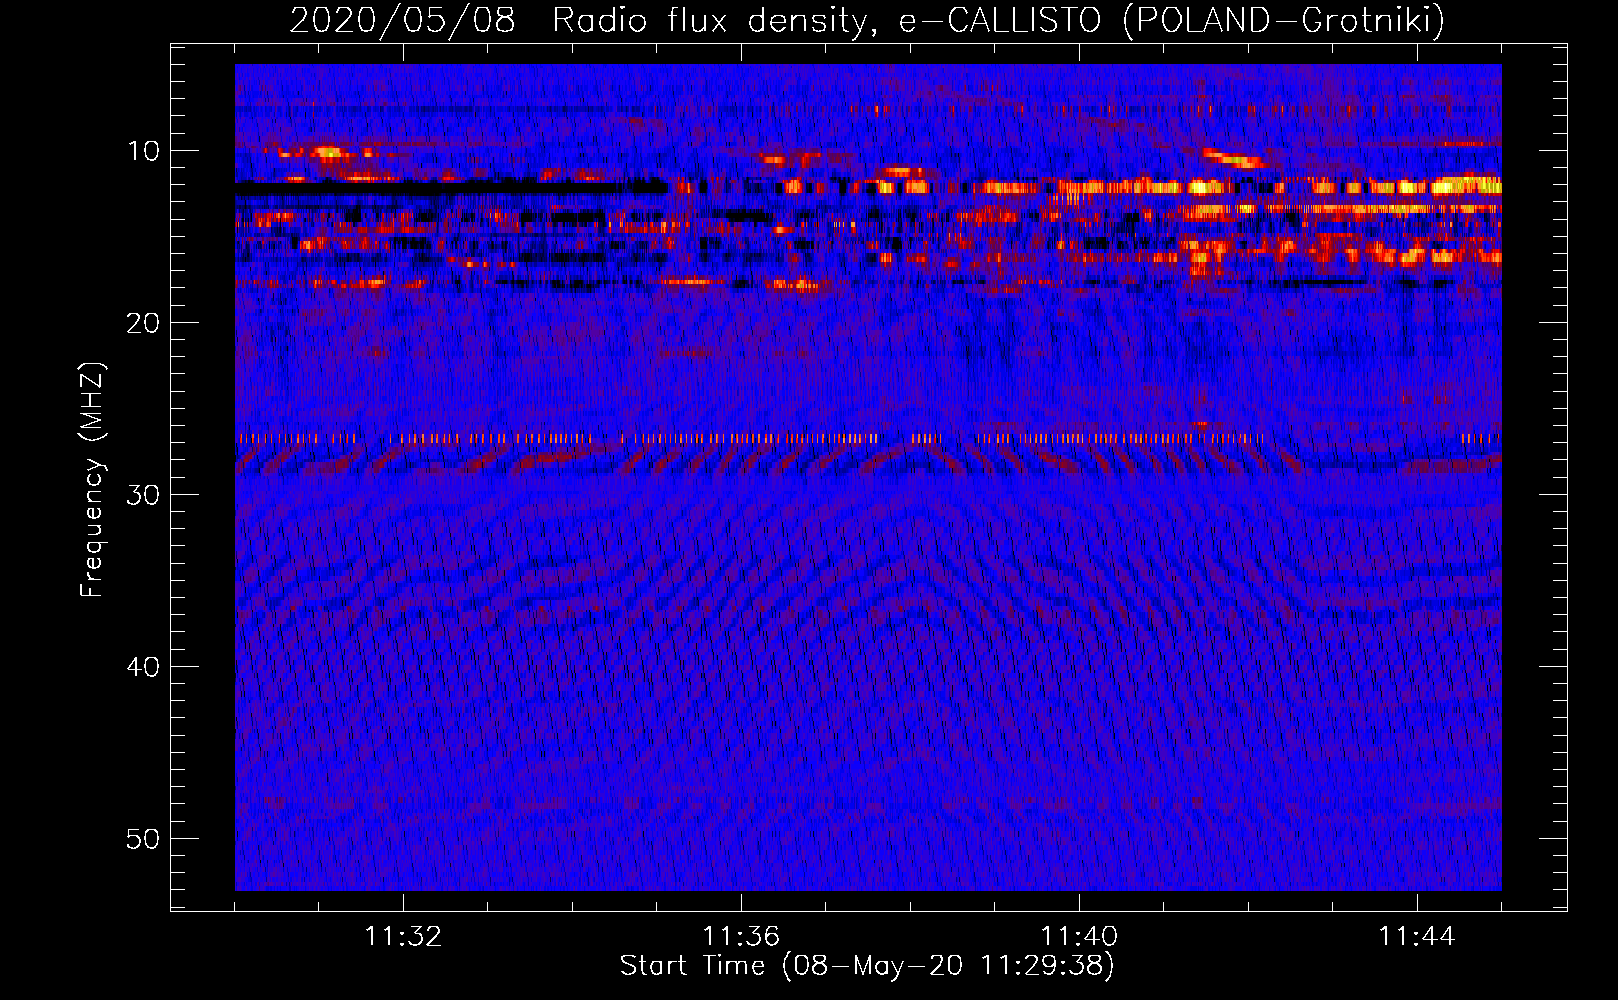Click the frequency tick label '10'
This screenshot has width=1618, height=1000.
[143, 151]
